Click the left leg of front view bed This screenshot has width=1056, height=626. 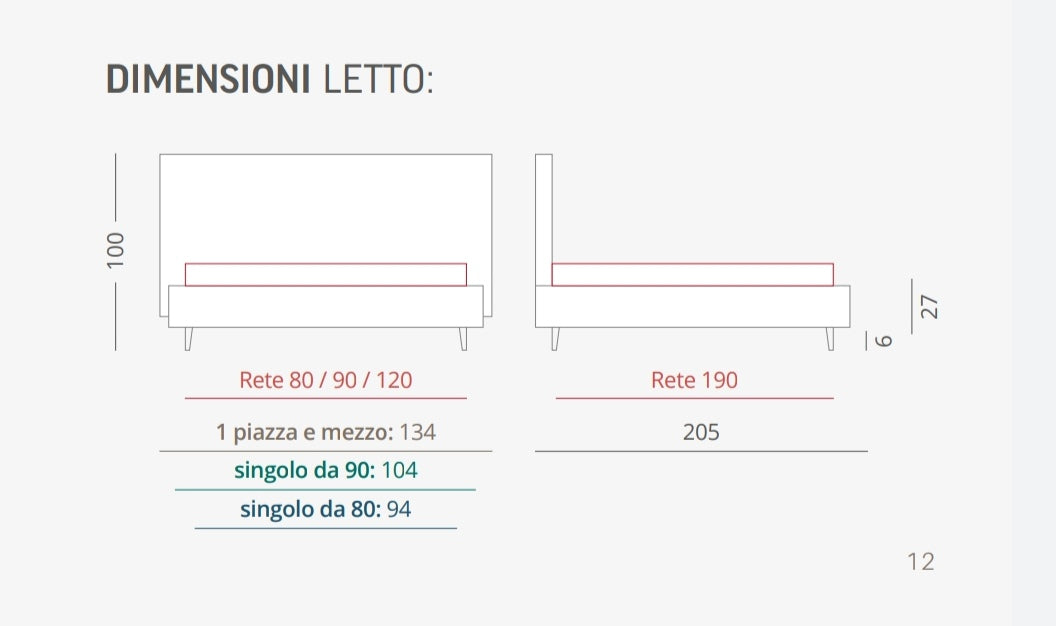[x=189, y=339]
